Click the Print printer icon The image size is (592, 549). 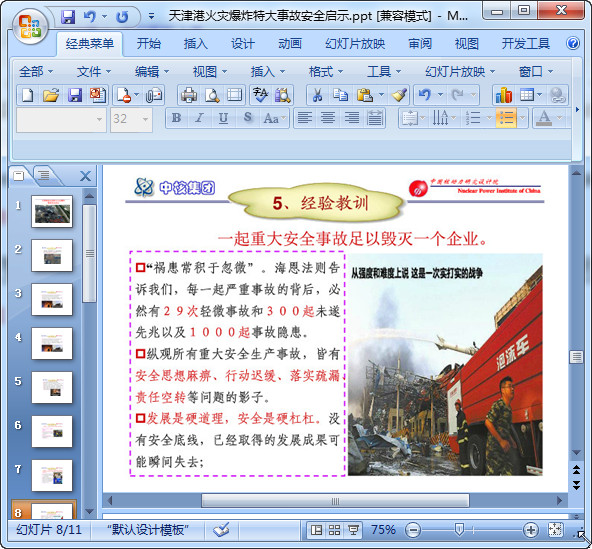(x=189, y=95)
